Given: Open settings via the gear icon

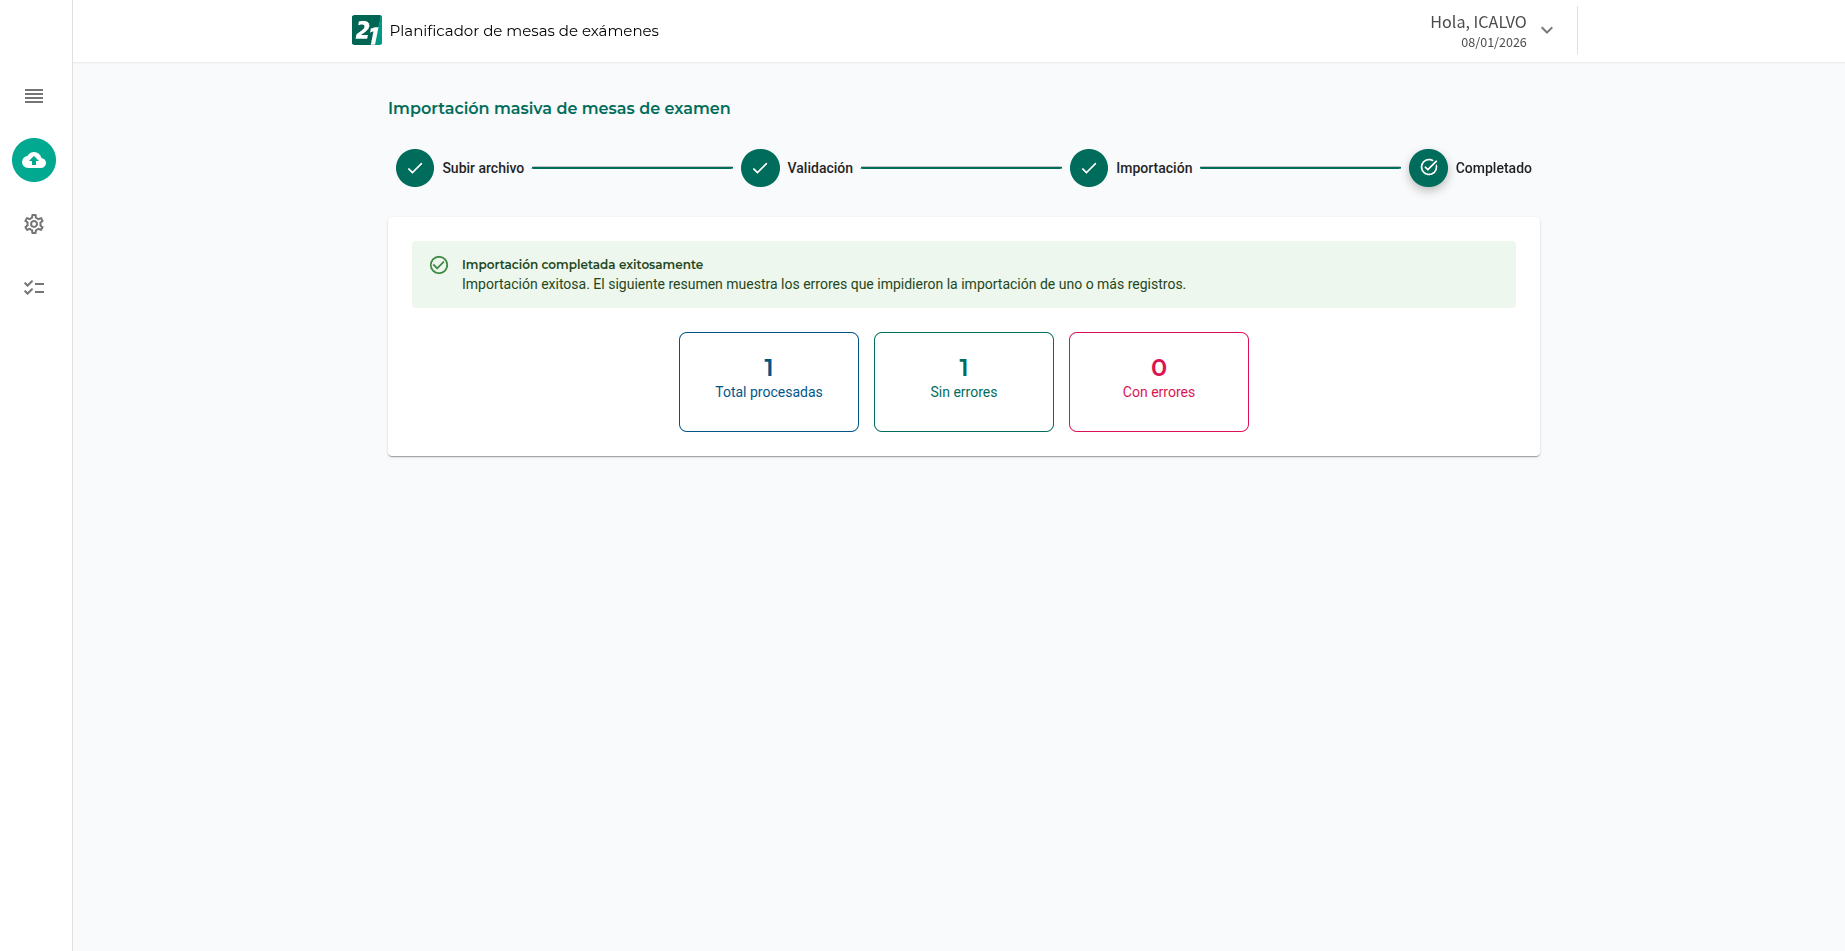Looking at the screenshot, I should 33,224.
